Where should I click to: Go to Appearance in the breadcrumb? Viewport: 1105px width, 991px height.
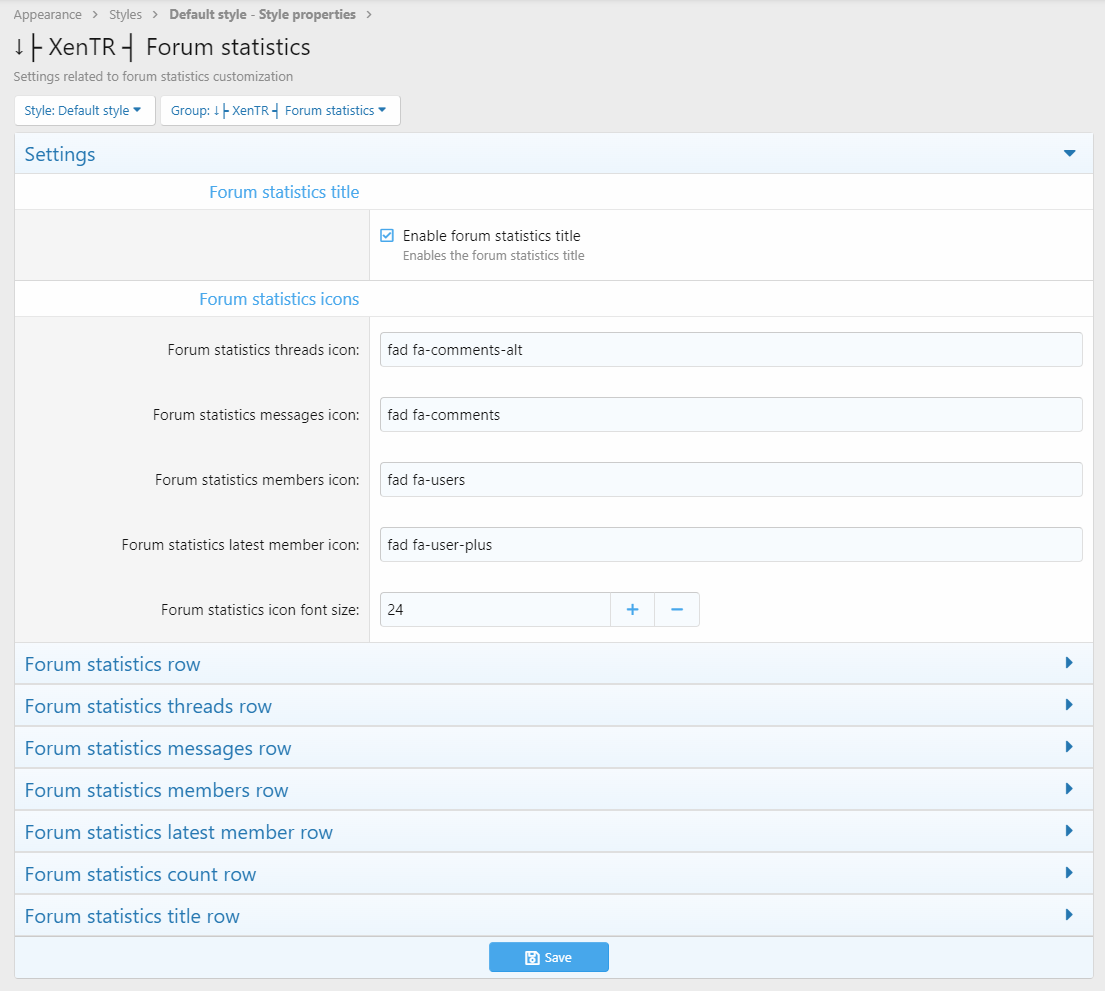[x=47, y=15]
